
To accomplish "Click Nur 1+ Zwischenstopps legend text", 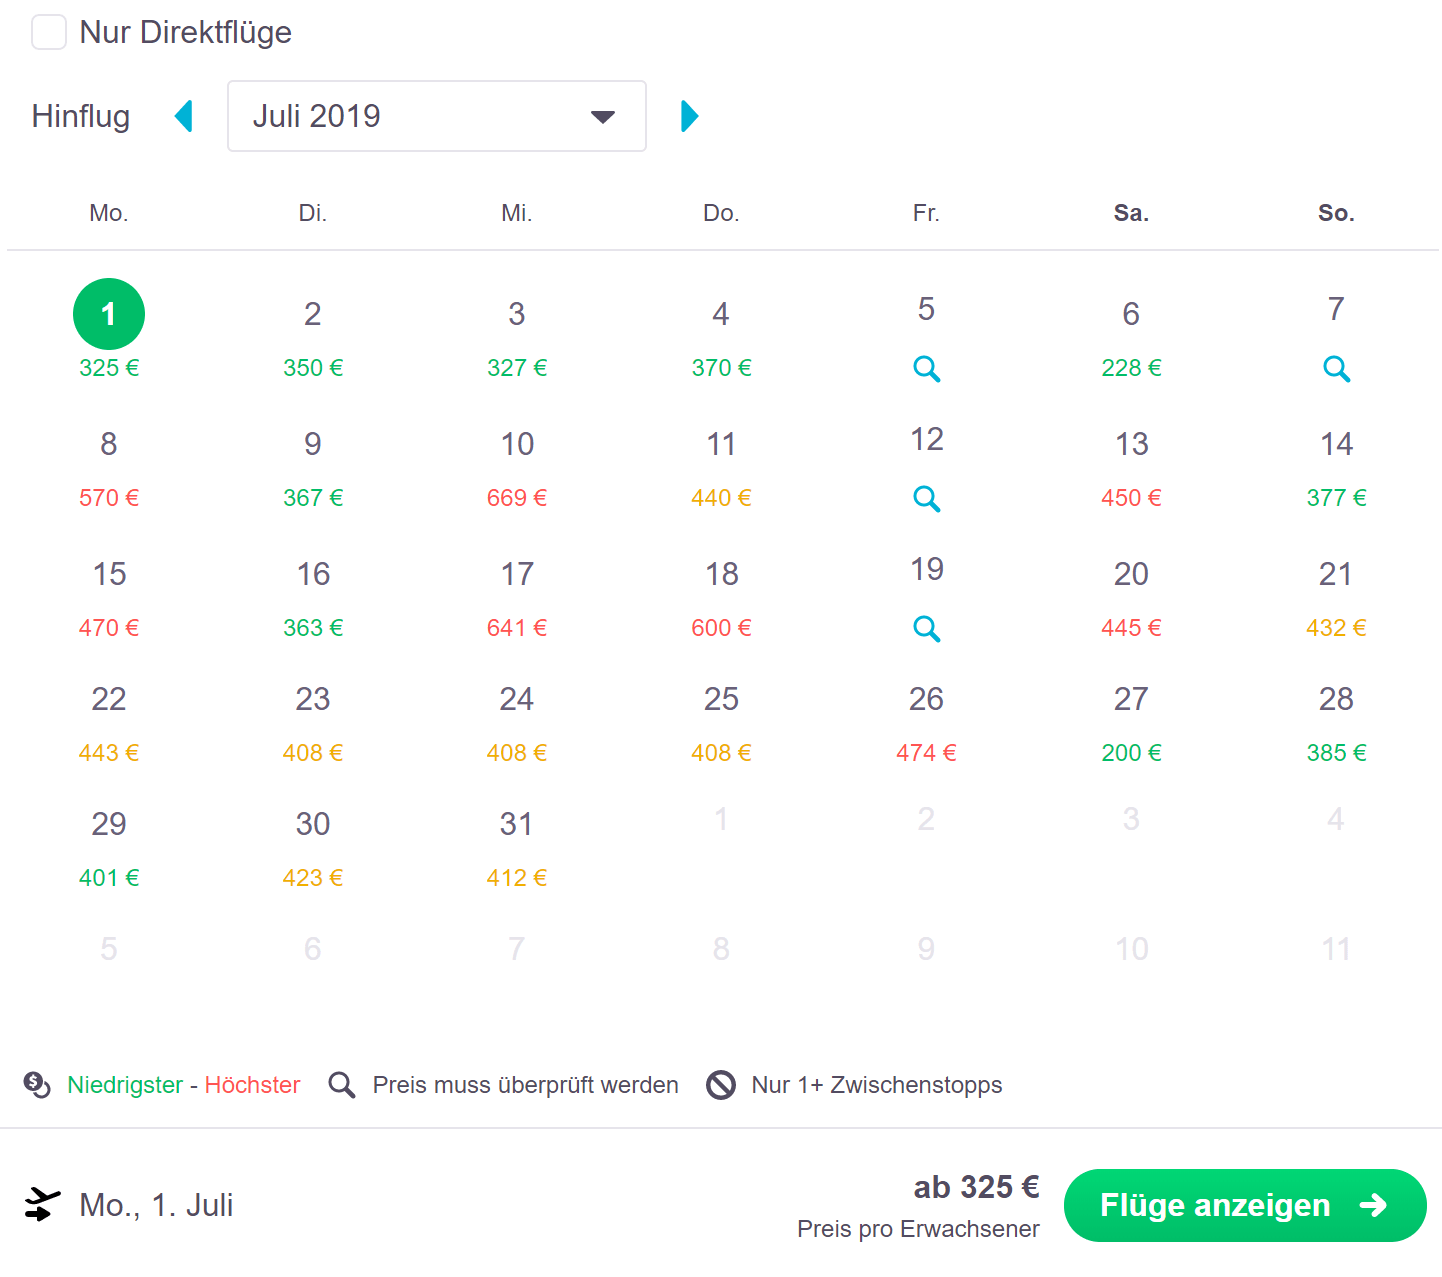I will [x=877, y=1085].
